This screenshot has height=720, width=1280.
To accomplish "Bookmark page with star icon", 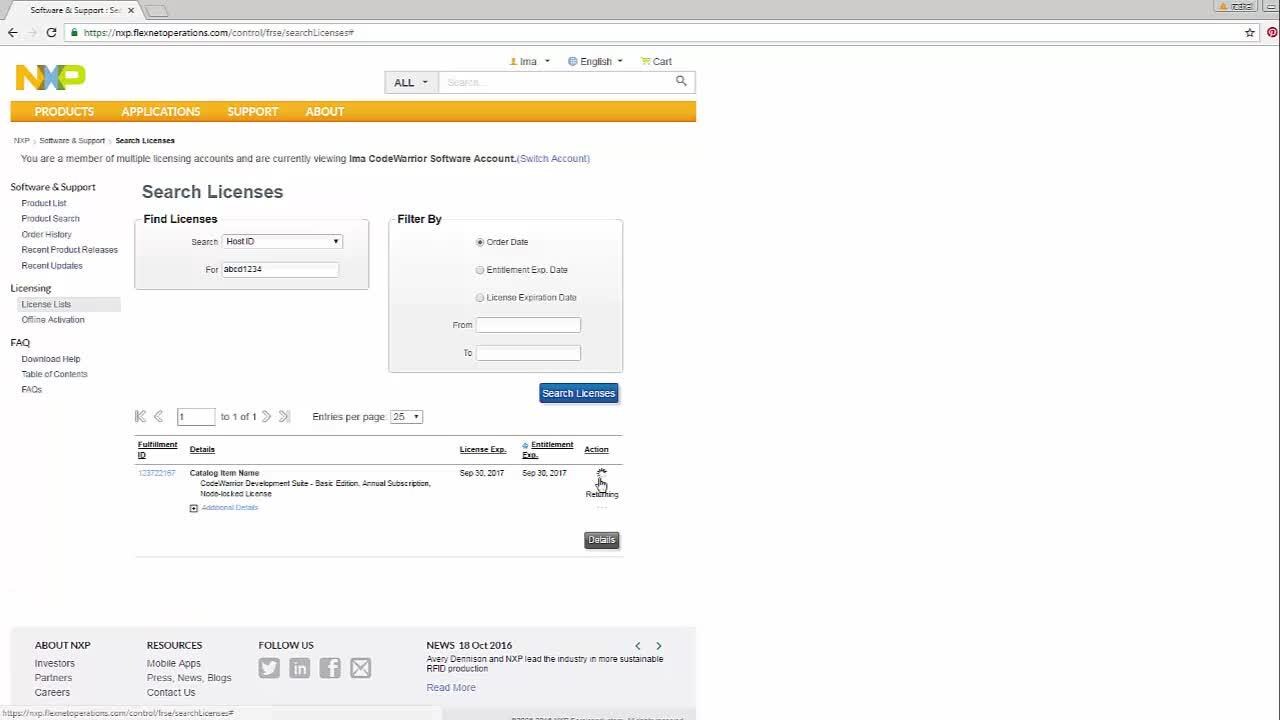I will pyautogui.click(x=1249, y=33).
